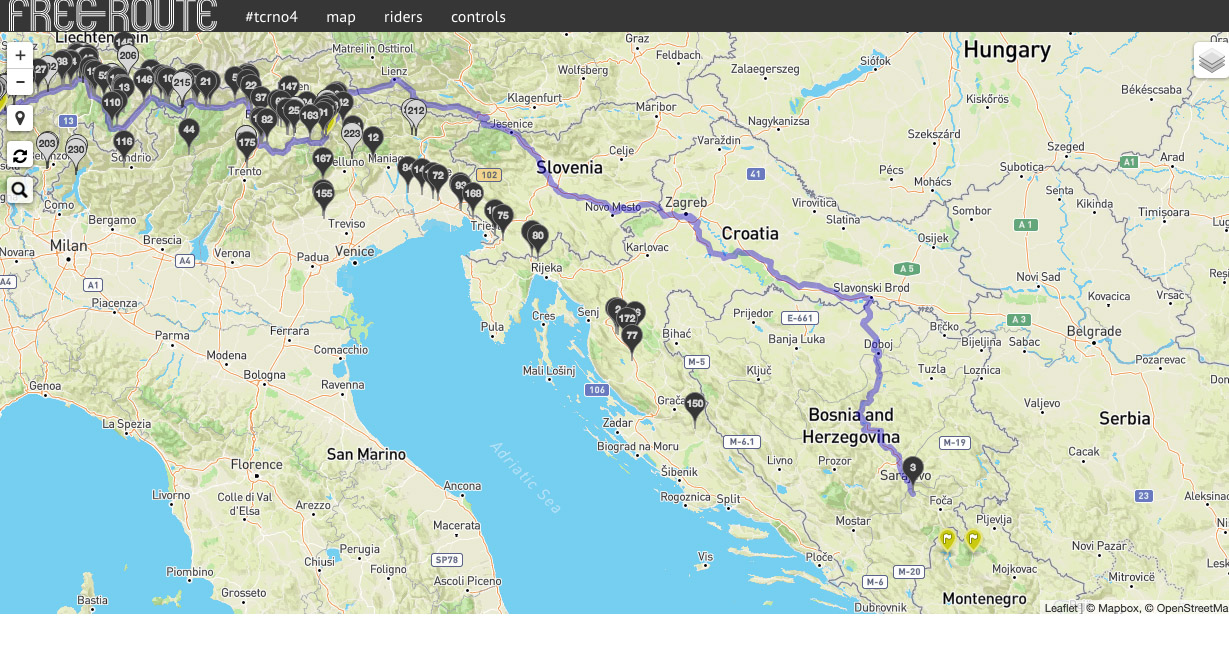Click the location pin control button

tap(20, 118)
